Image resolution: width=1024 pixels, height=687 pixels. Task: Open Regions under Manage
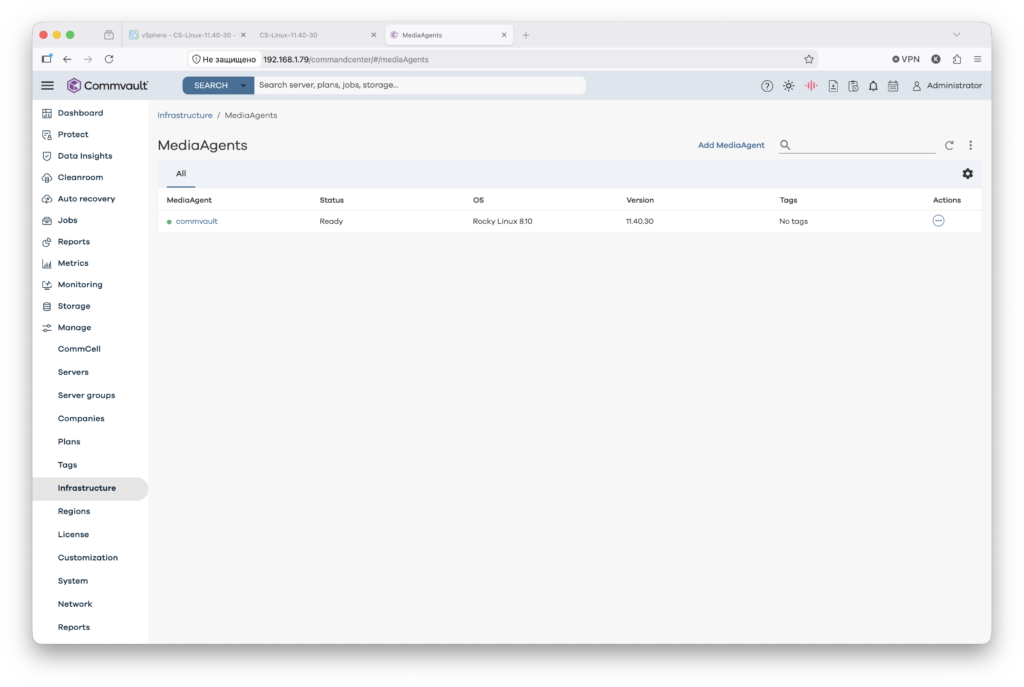coord(74,511)
